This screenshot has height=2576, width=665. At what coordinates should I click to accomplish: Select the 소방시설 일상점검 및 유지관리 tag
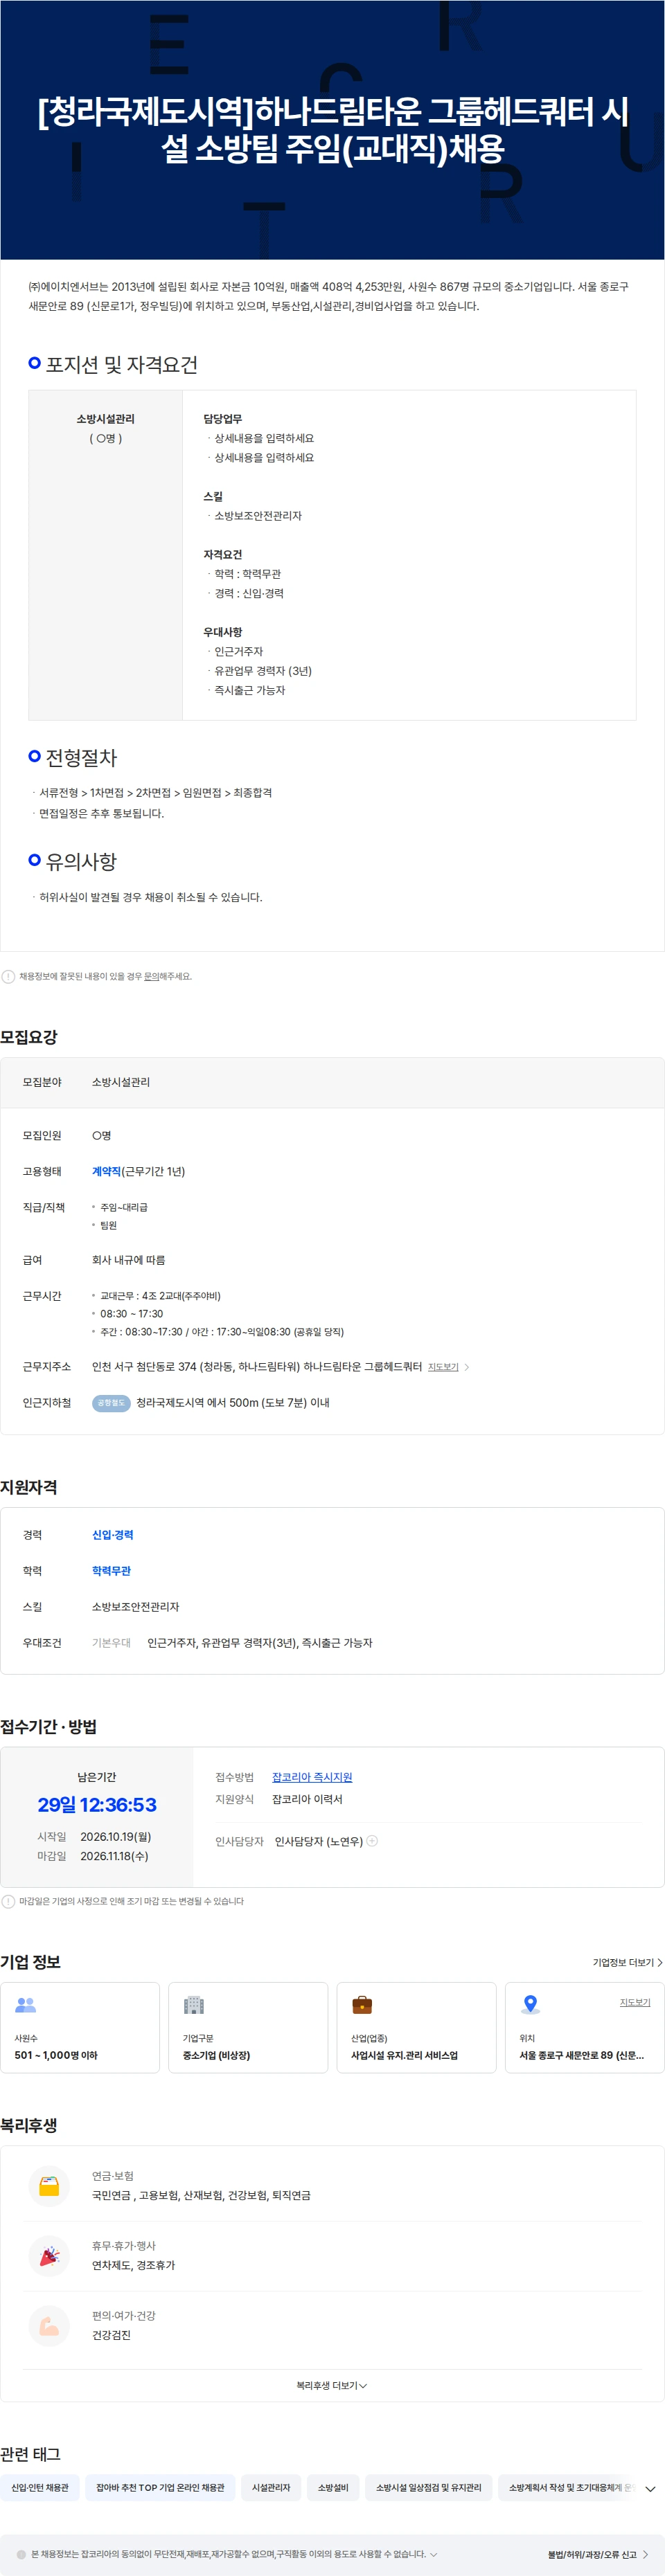pyautogui.click(x=428, y=2487)
